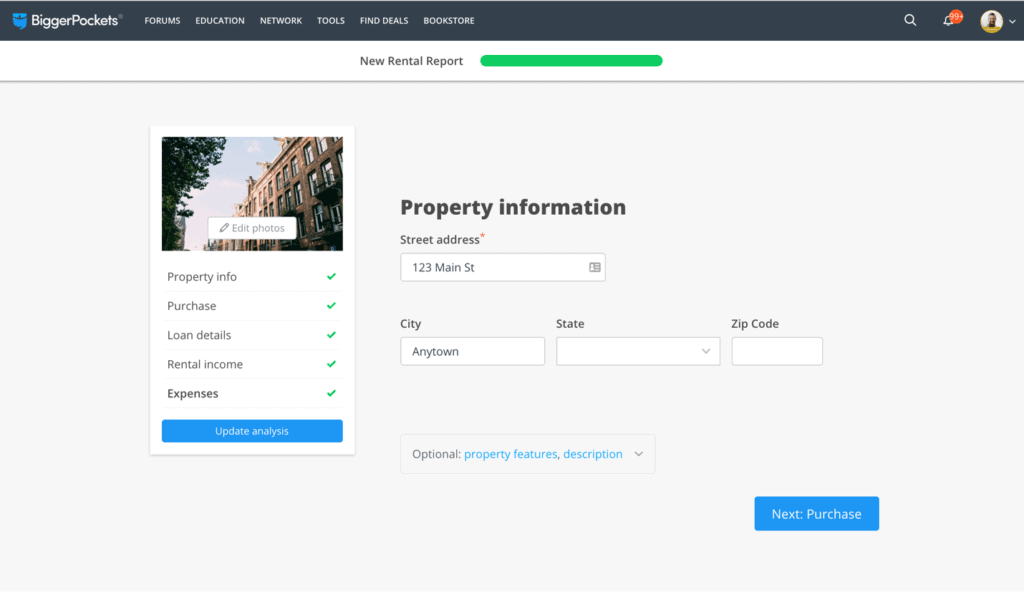Image resolution: width=1024 pixels, height=595 pixels.
Task: Open the Find Deals menu
Action: (386, 21)
